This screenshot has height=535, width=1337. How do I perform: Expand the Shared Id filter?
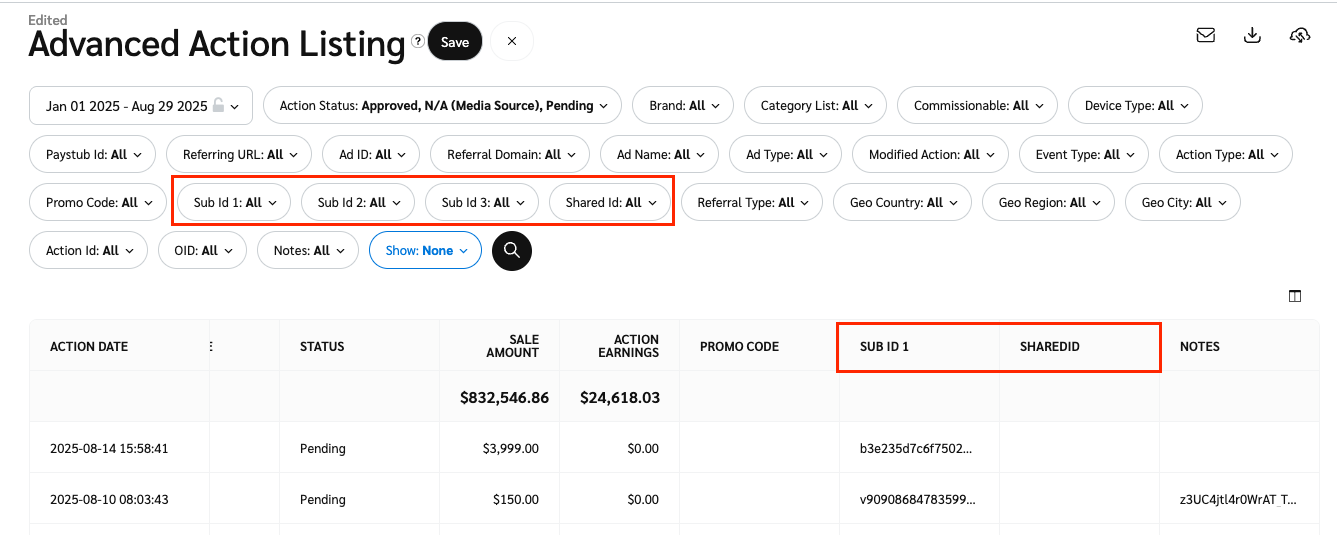click(x=610, y=203)
